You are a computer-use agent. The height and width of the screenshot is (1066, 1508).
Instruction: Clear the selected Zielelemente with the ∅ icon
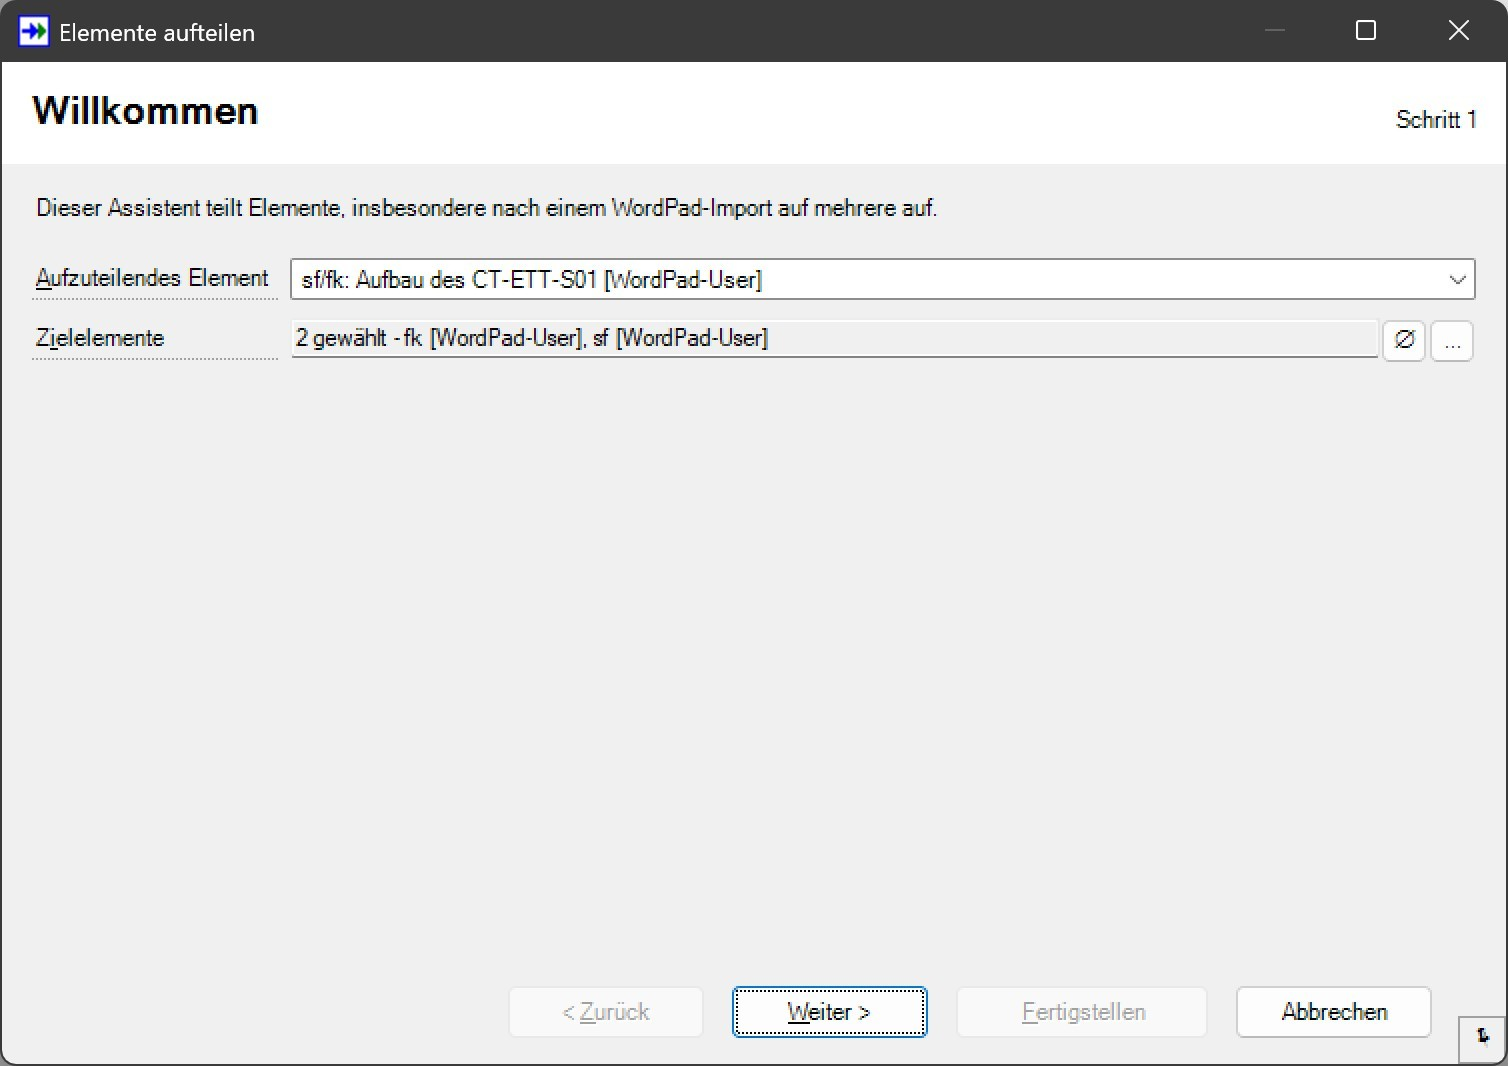point(1403,340)
